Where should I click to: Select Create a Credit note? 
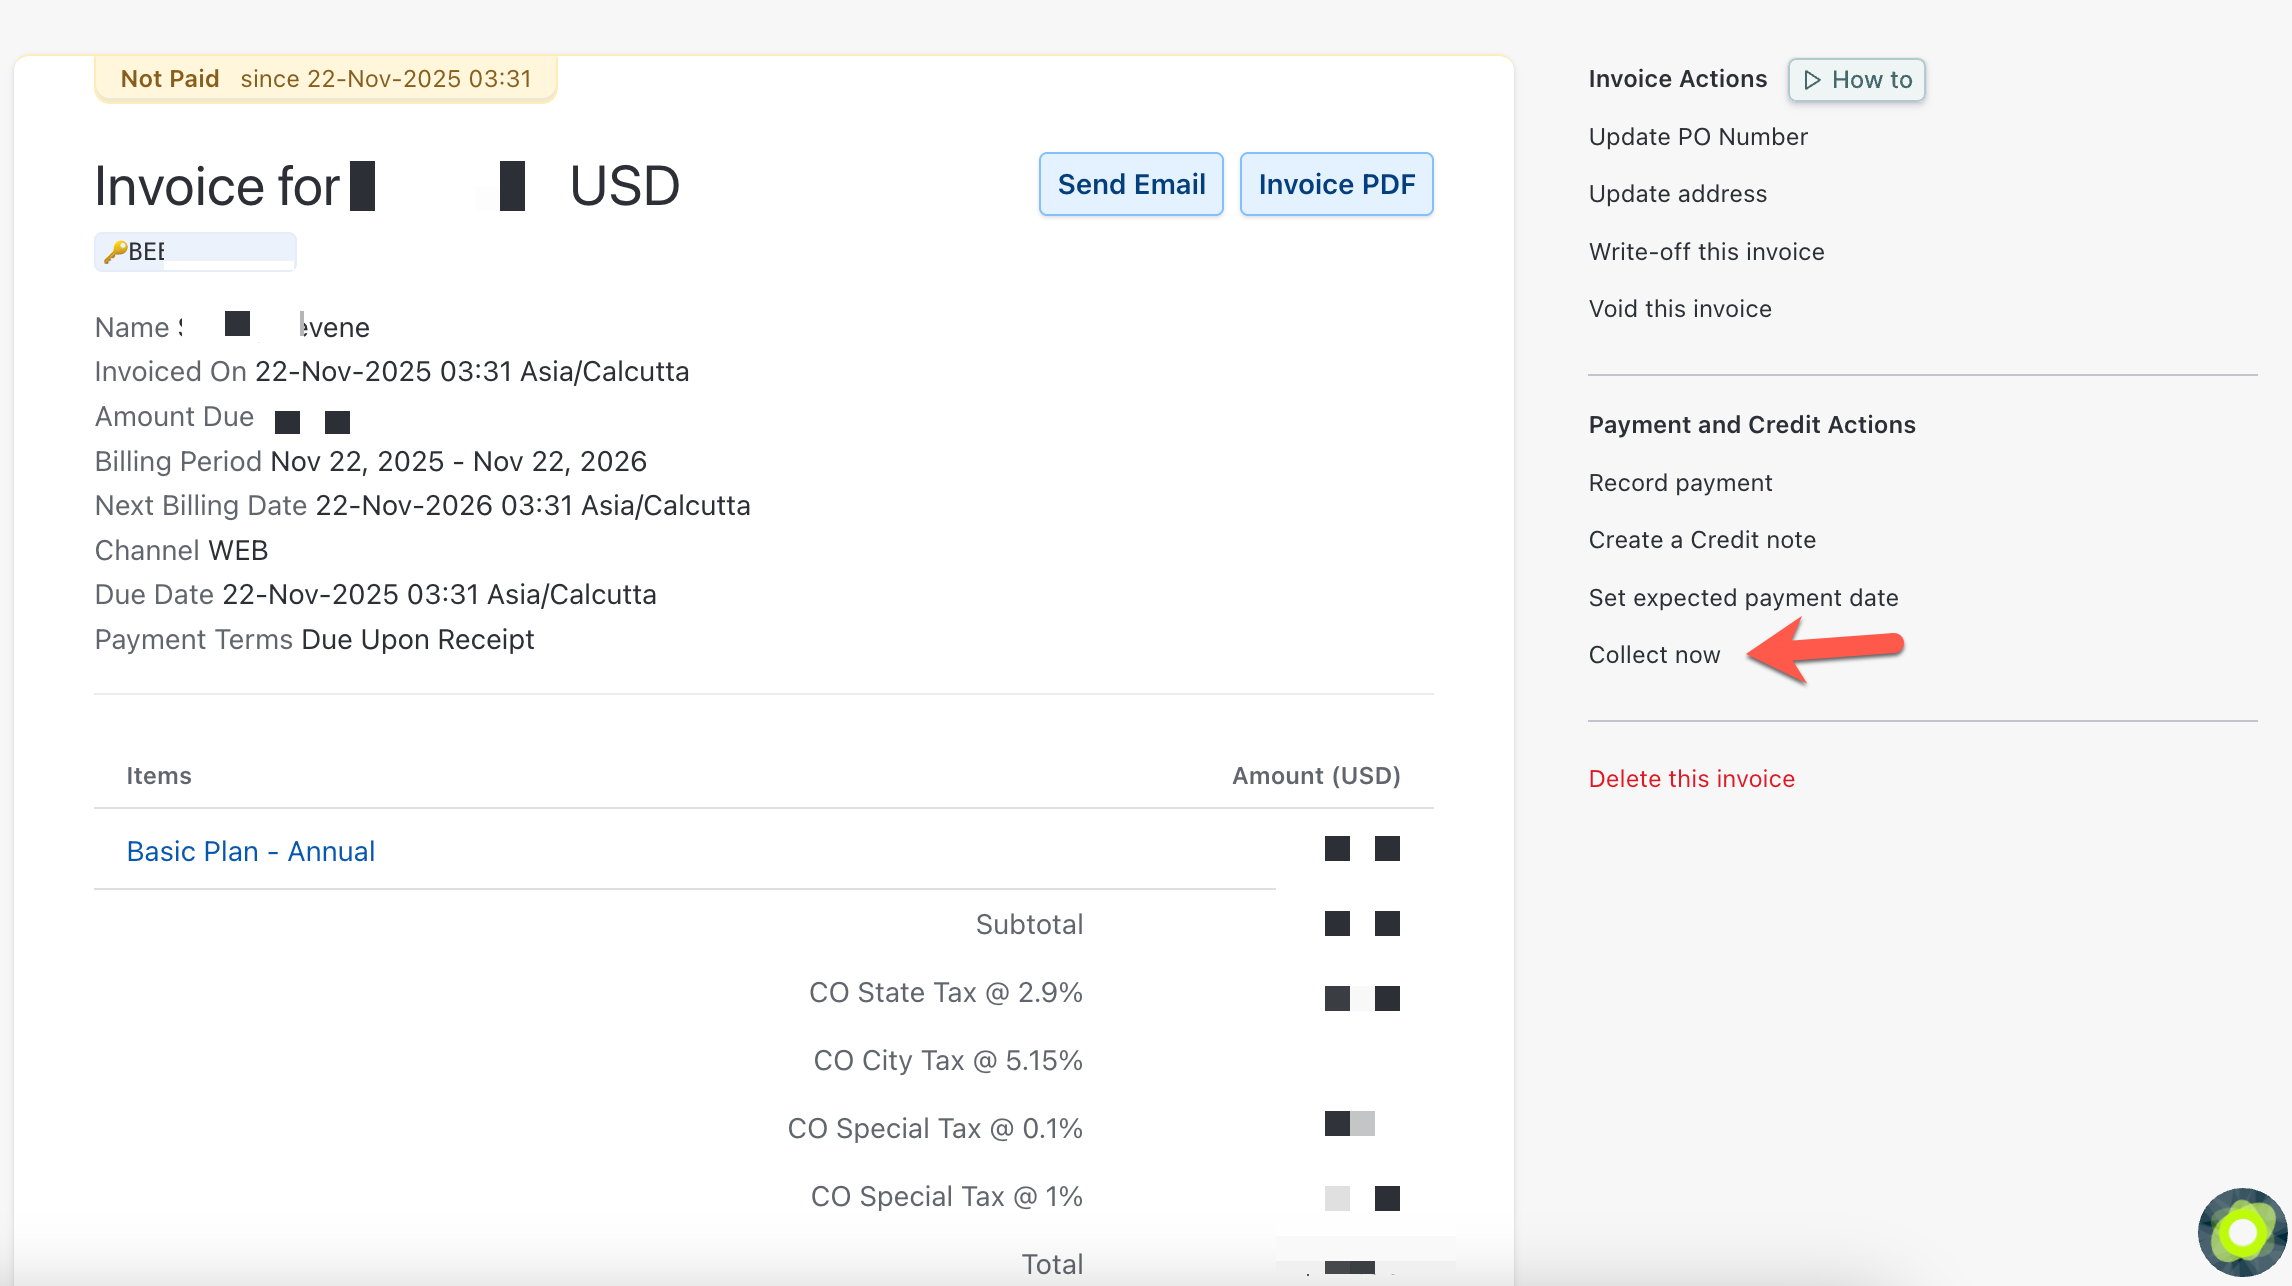coord(1702,540)
